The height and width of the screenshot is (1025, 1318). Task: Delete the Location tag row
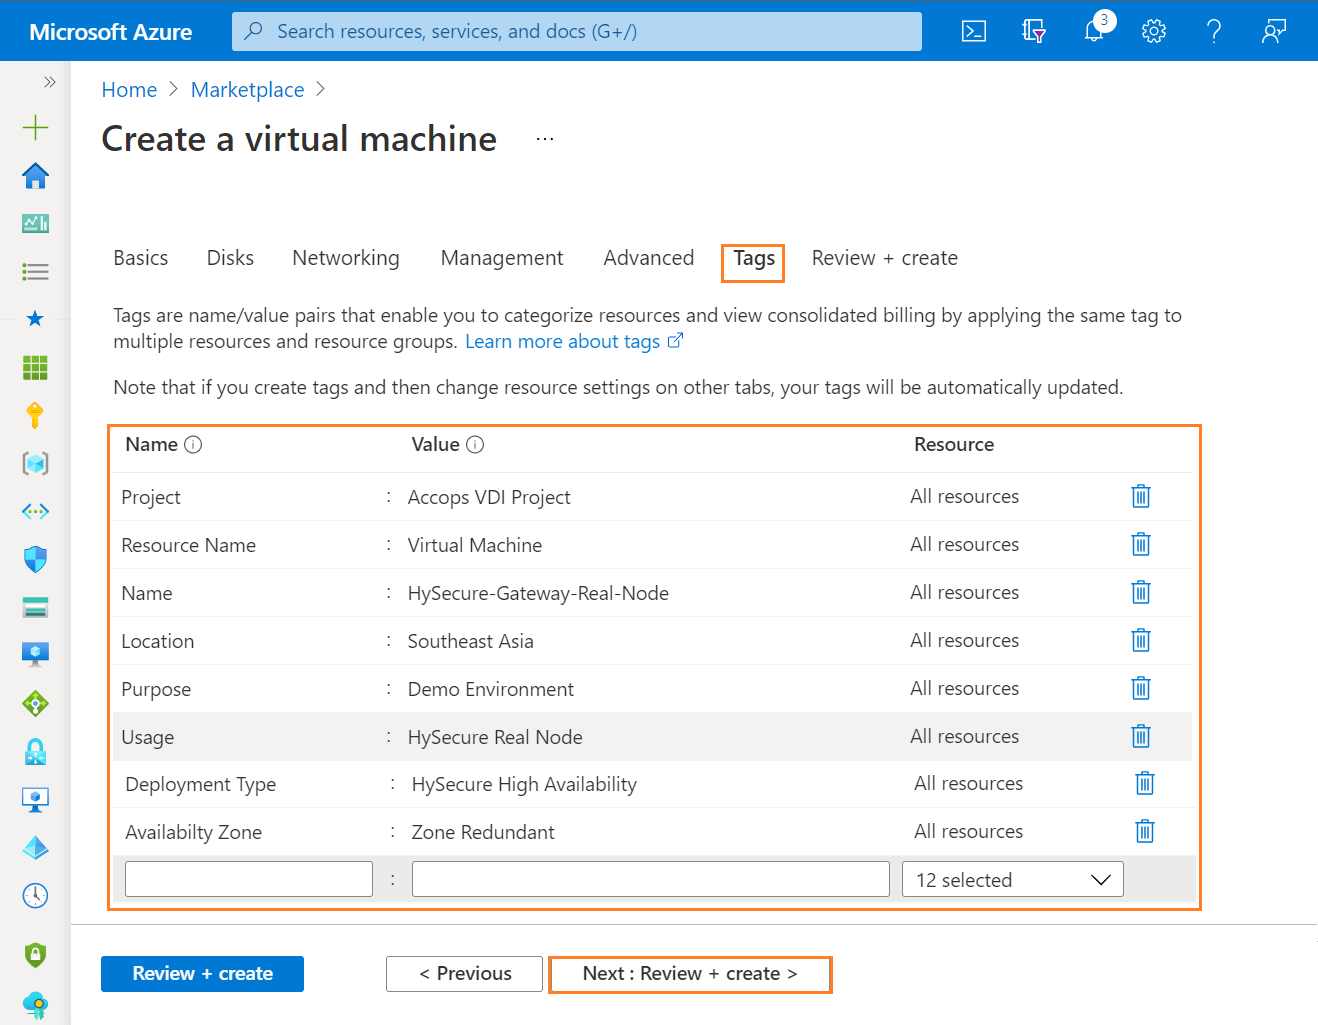click(1141, 640)
